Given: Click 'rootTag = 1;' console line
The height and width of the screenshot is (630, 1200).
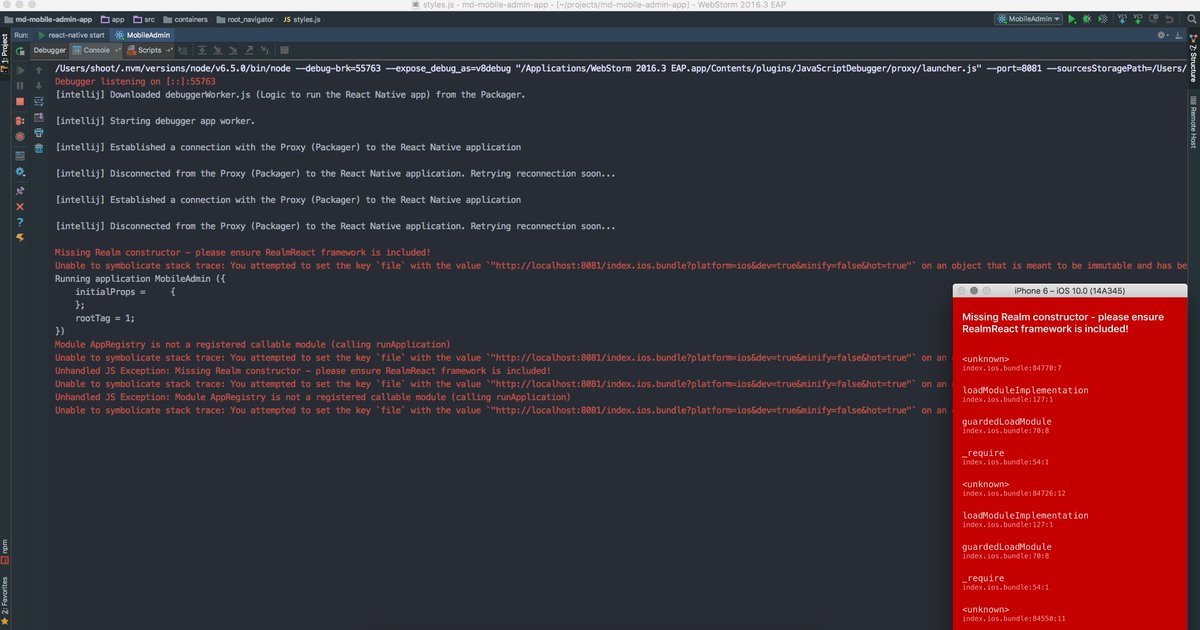Looking at the screenshot, I should pyautogui.click(x=105, y=318).
